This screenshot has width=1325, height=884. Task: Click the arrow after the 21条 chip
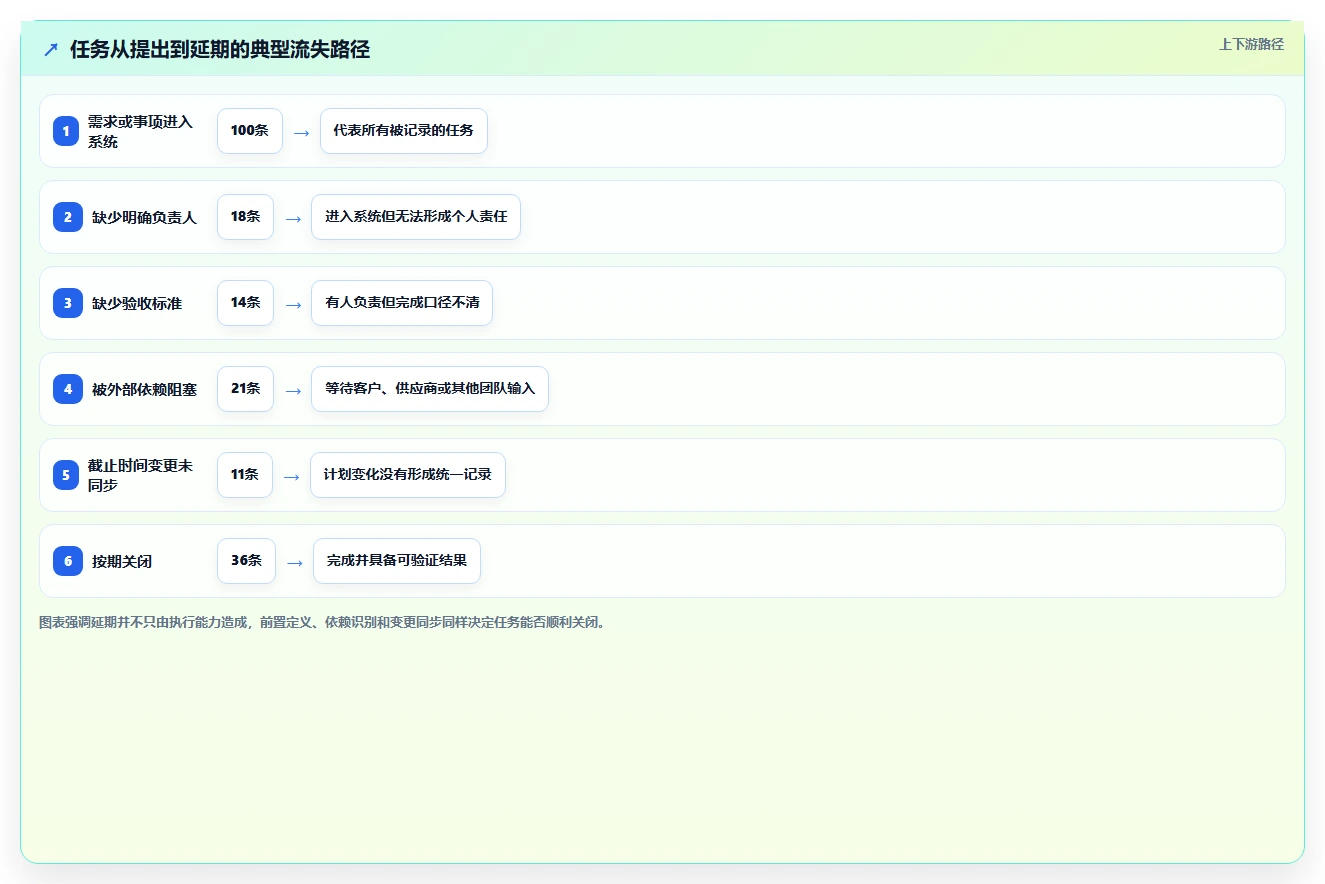tap(293, 390)
